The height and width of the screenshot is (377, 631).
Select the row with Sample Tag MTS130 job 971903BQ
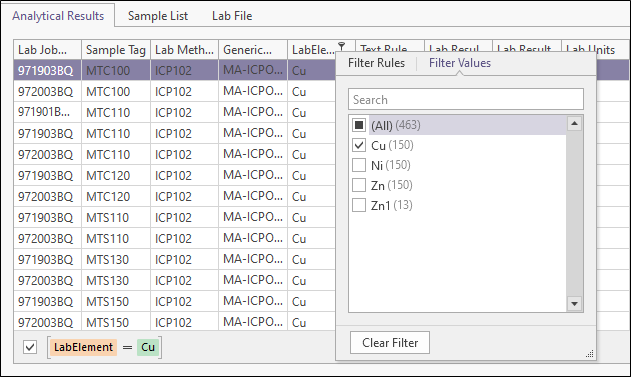(174, 260)
